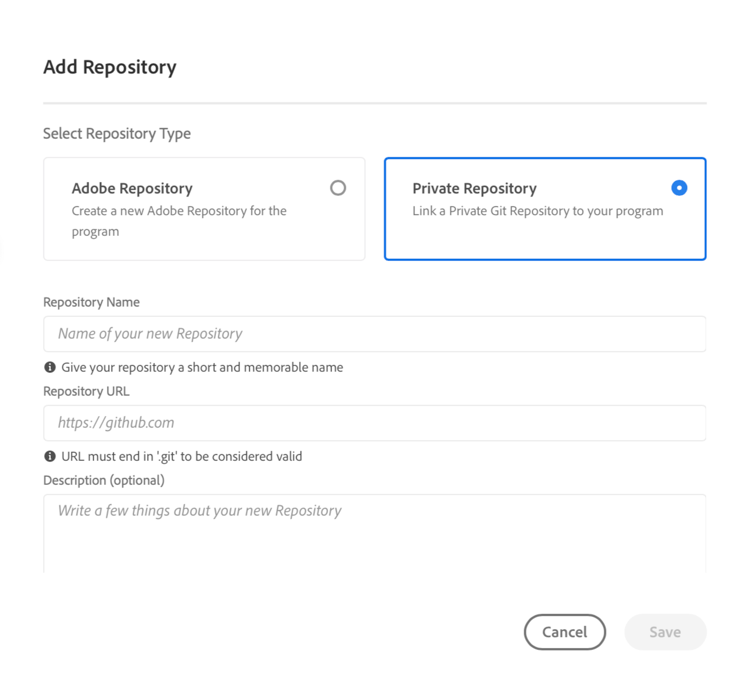Click the info icon beside memorable name hint

tap(50, 367)
